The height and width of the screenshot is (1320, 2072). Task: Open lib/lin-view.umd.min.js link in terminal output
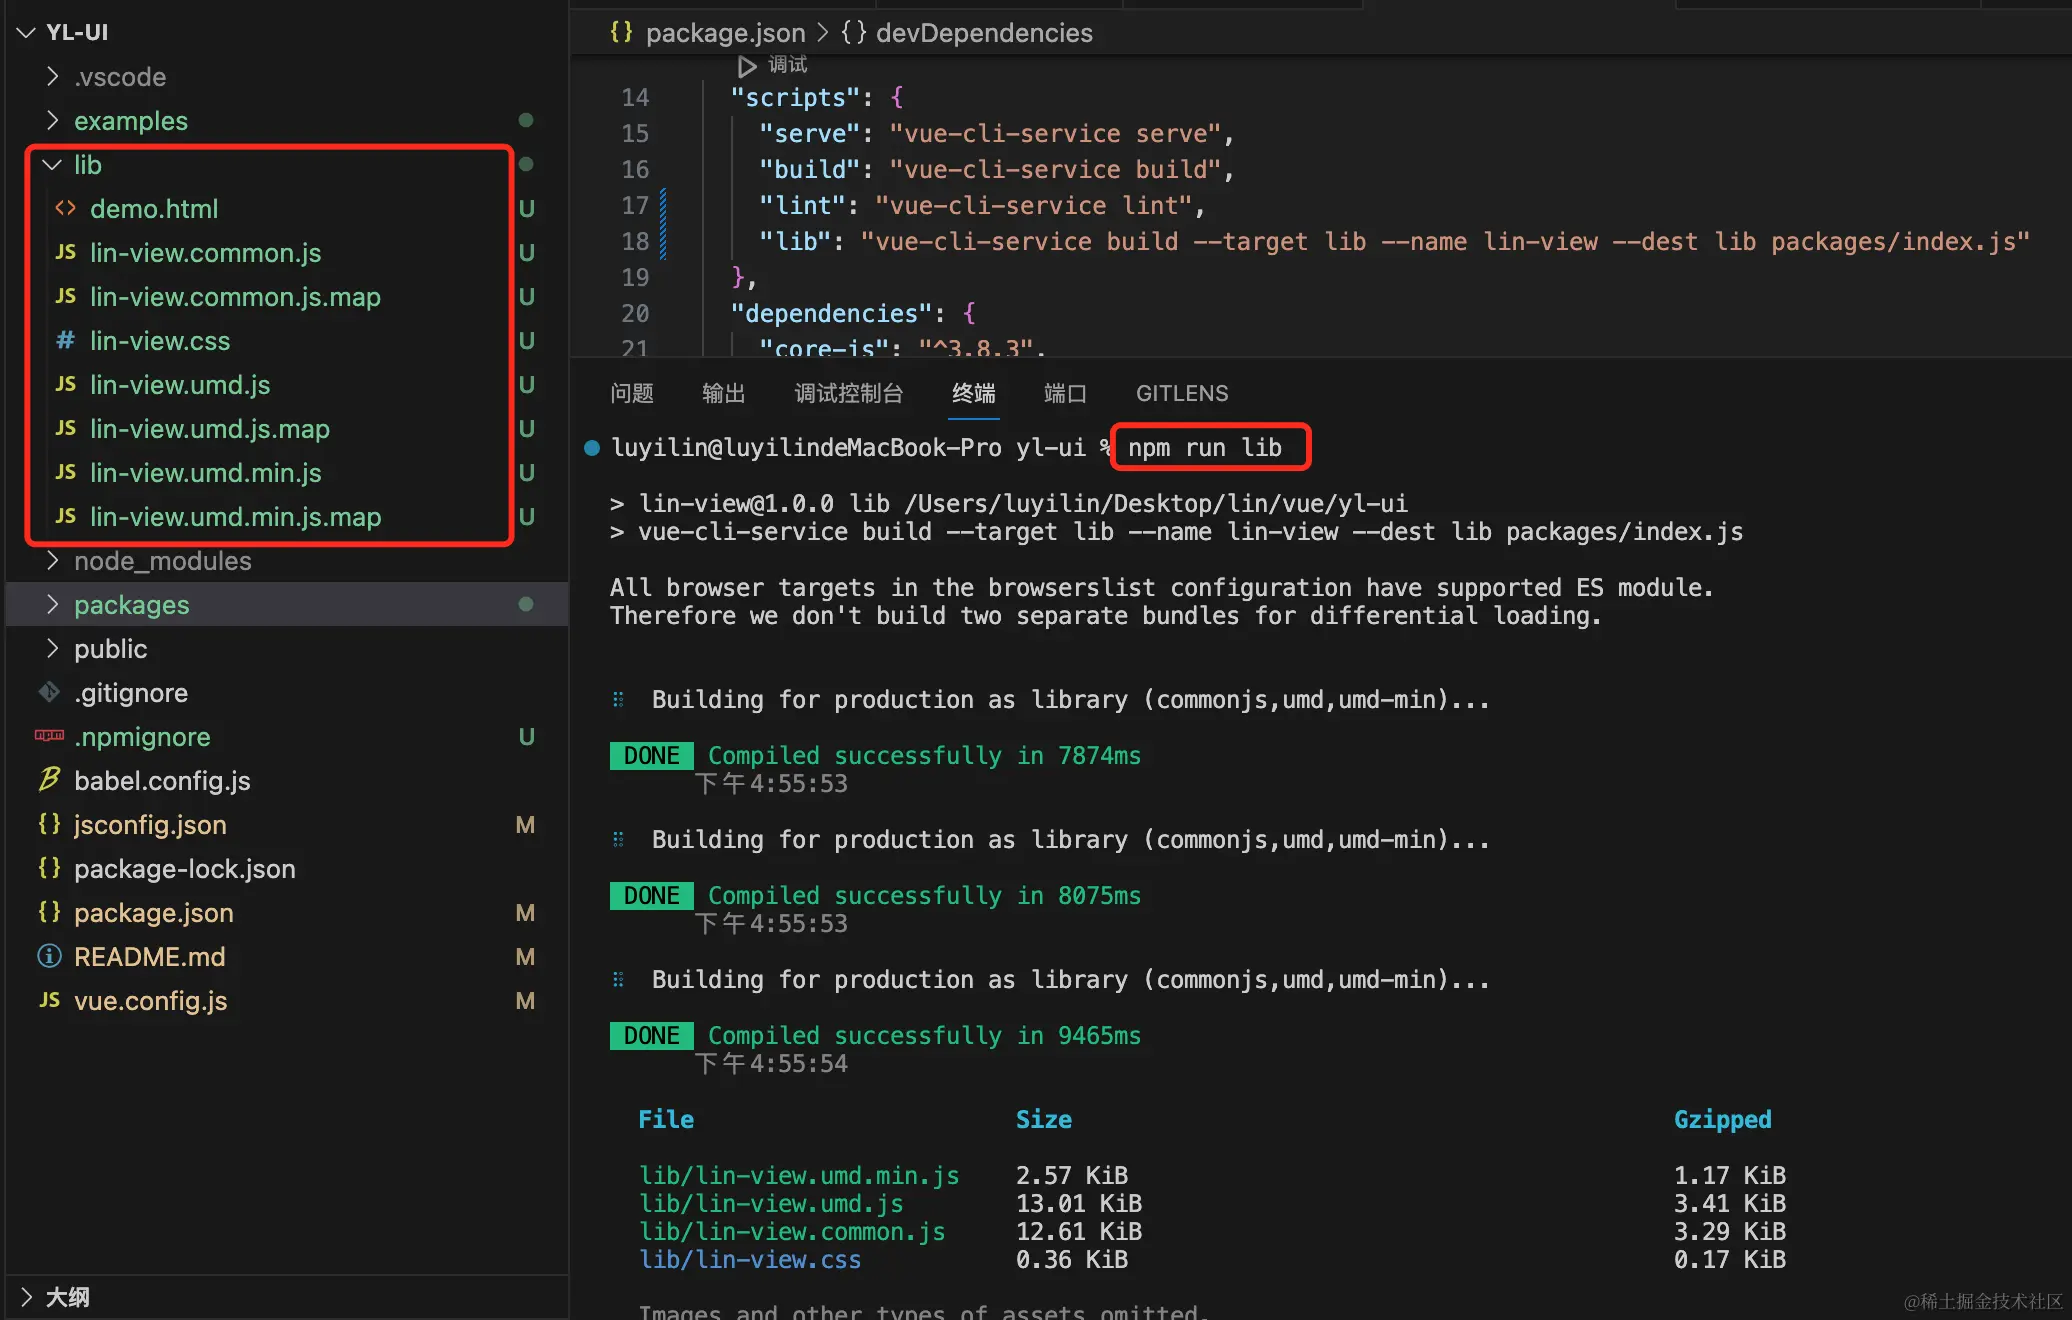(x=799, y=1175)
